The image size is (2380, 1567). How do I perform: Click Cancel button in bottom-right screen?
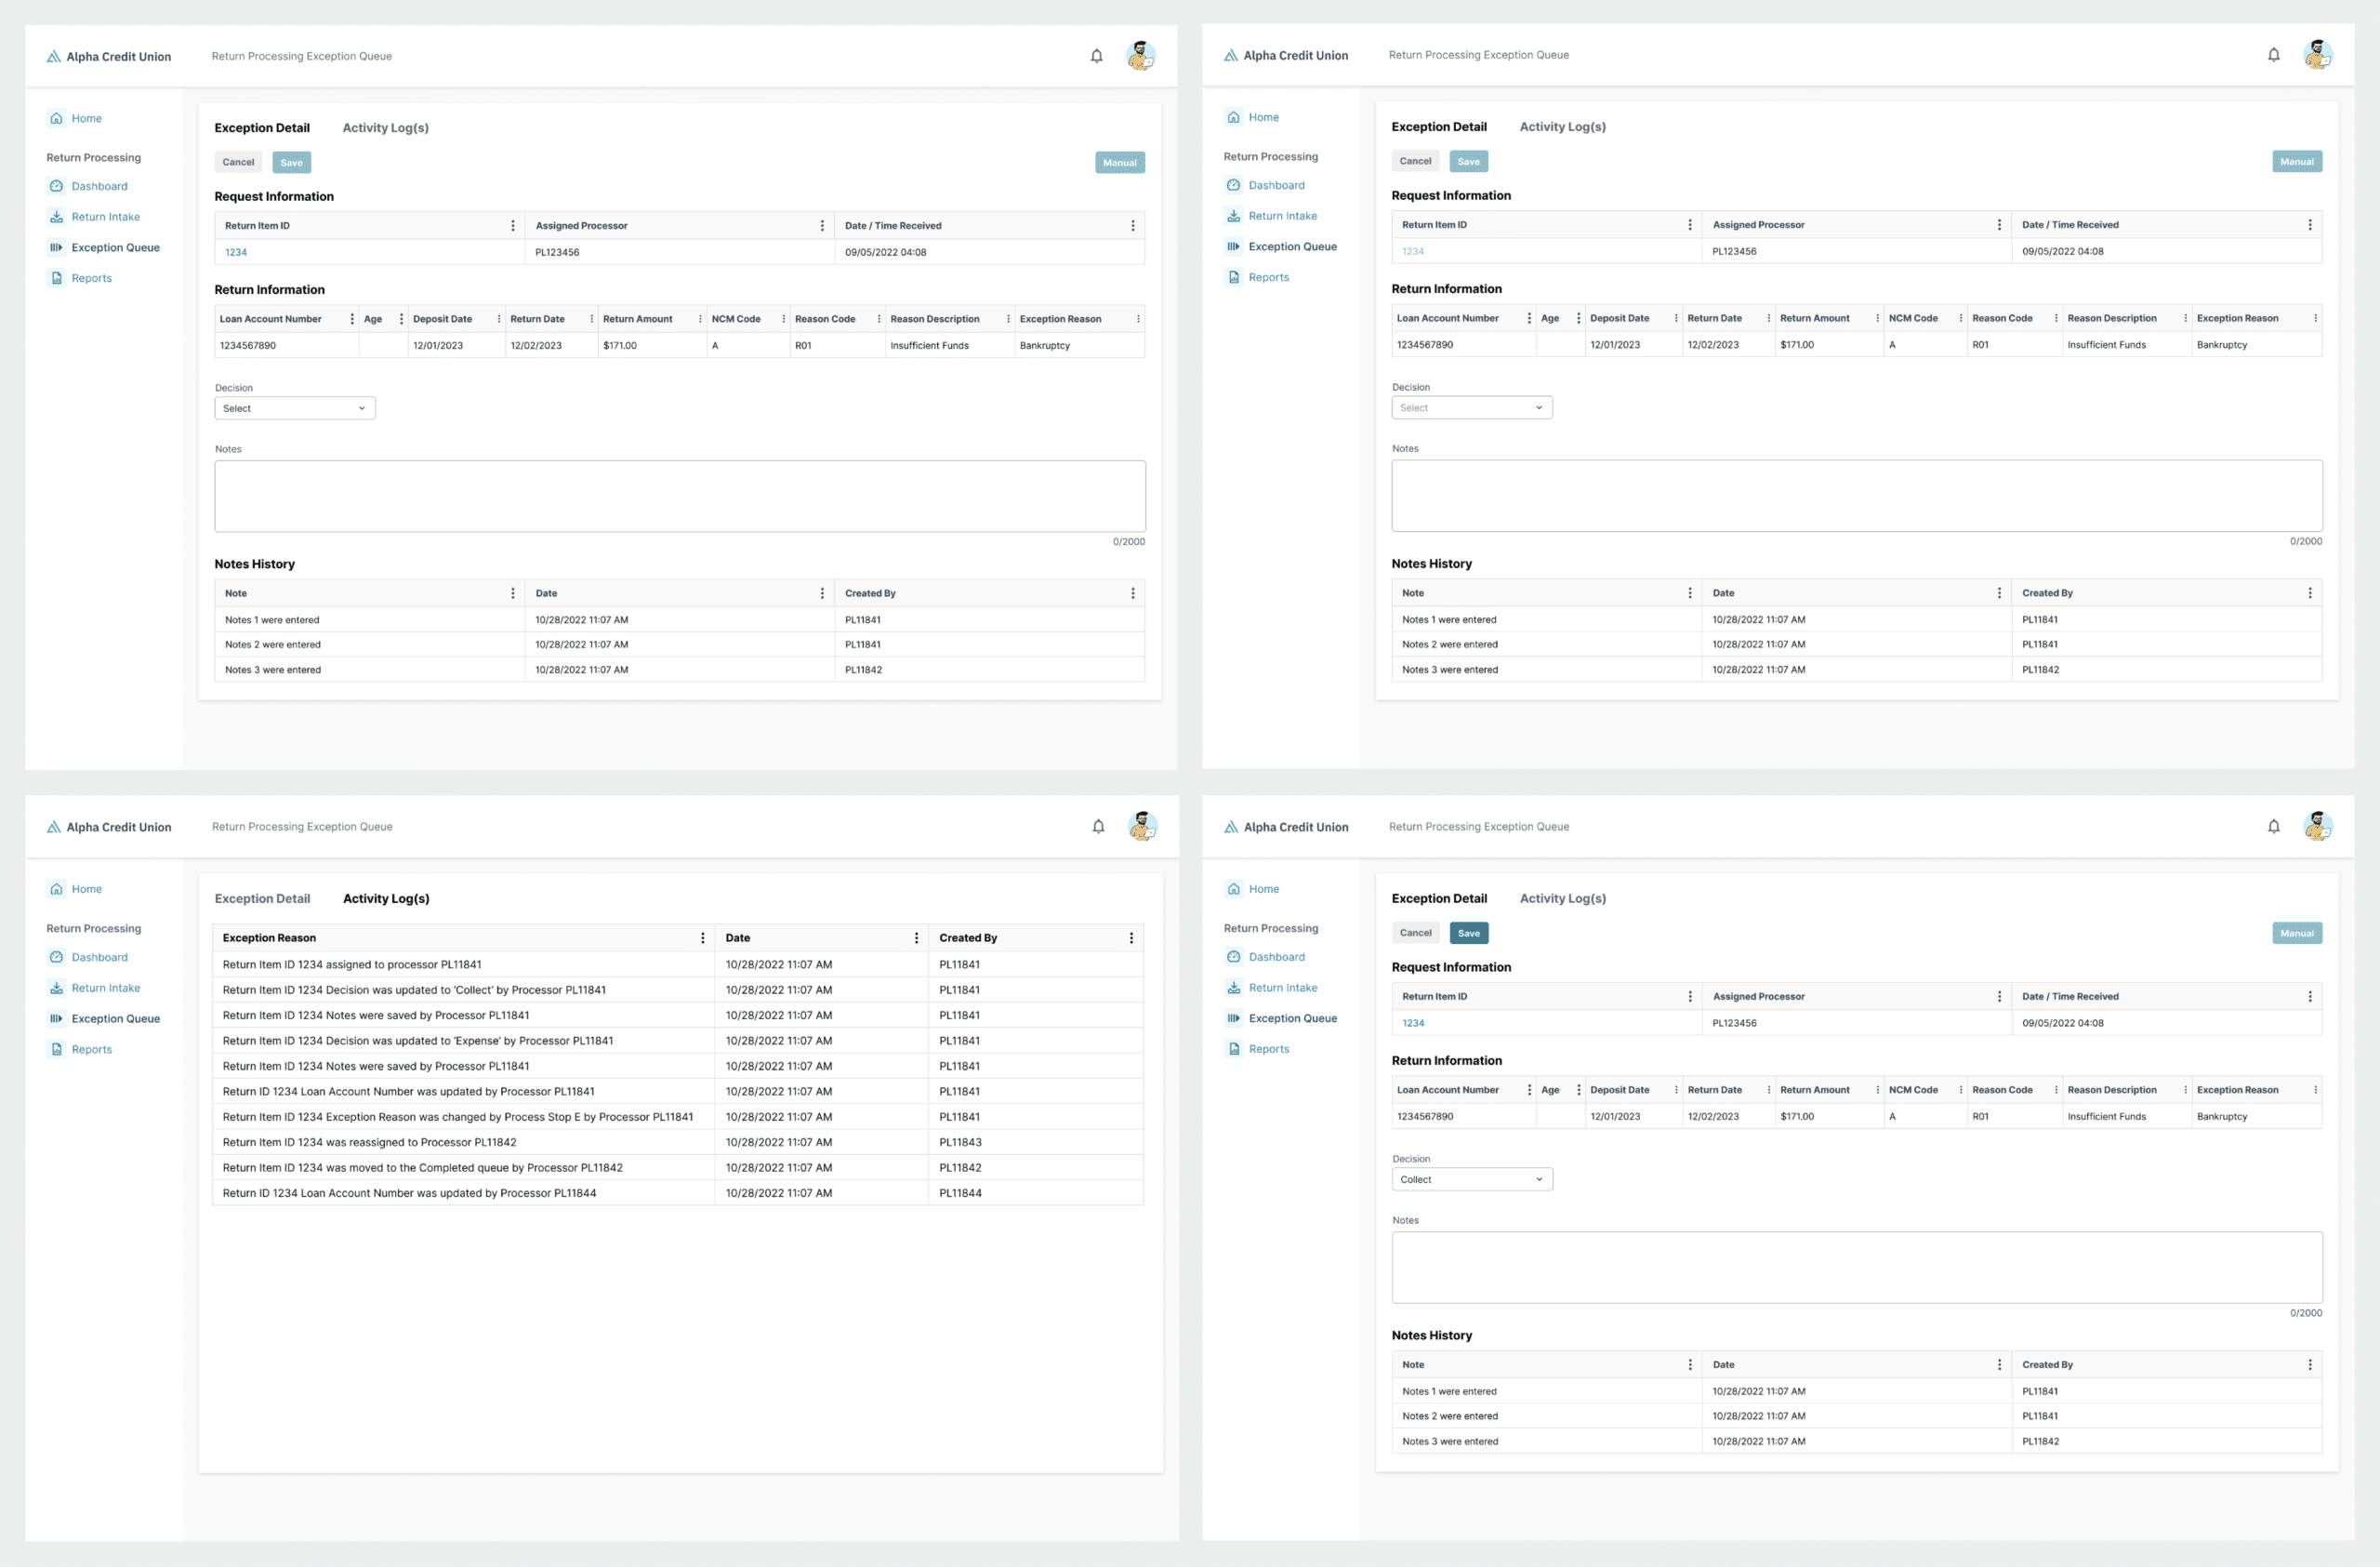[1415, 933]
